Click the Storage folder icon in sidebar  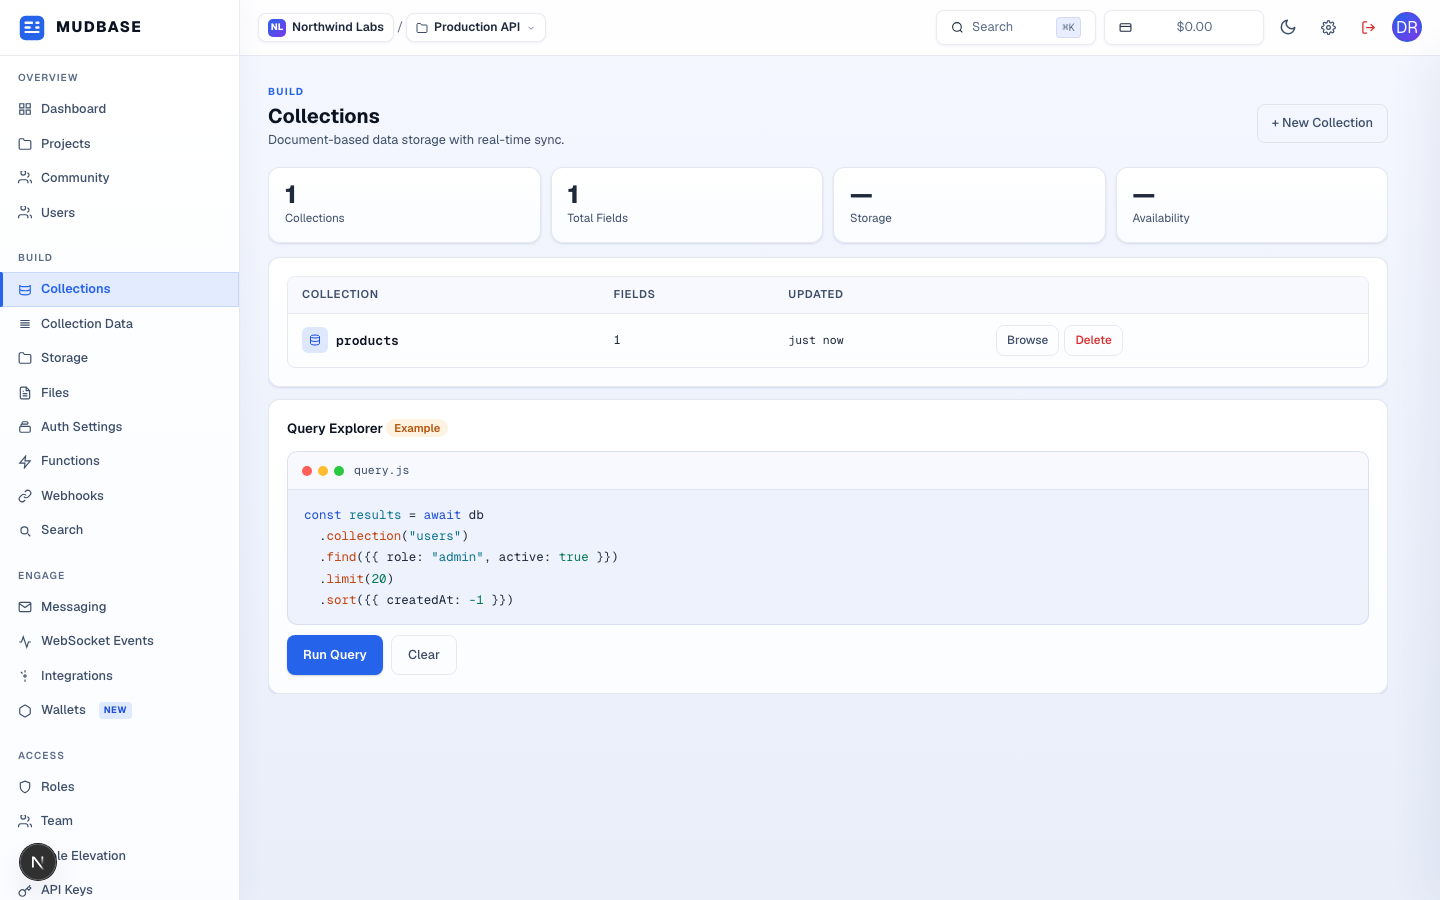[25, 358]
